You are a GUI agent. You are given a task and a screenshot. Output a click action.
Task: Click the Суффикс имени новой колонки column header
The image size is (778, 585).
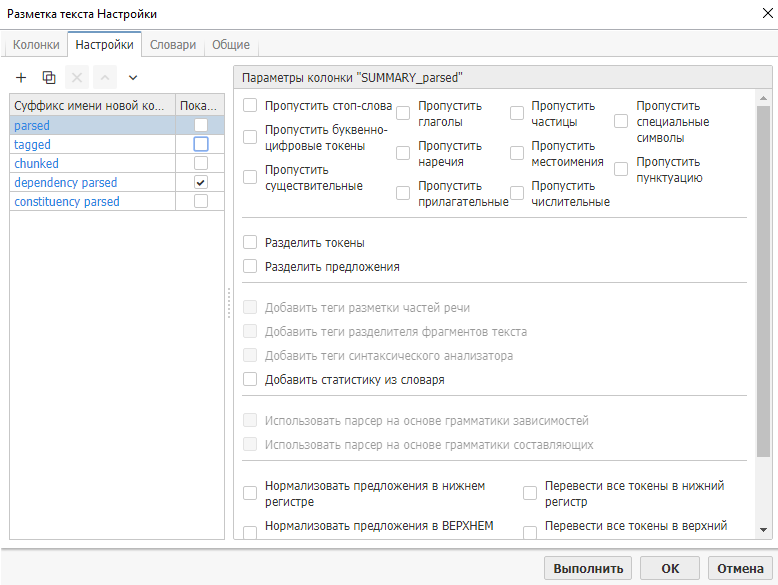tap(92, 106)
